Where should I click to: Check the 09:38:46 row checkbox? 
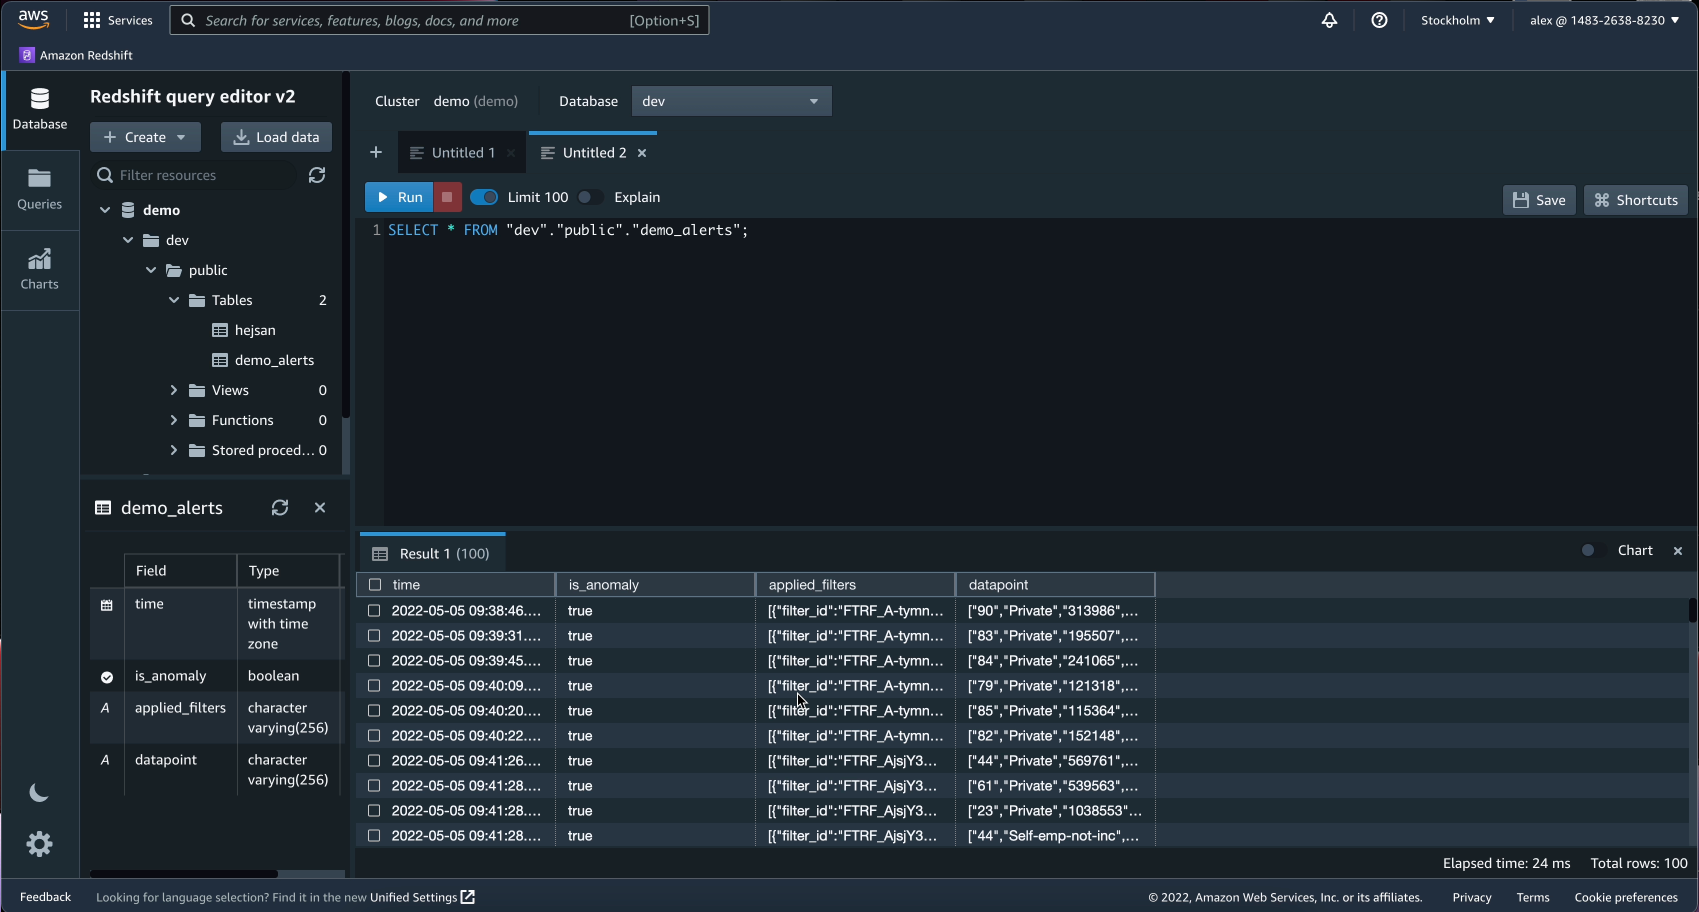tap(374, 611)
